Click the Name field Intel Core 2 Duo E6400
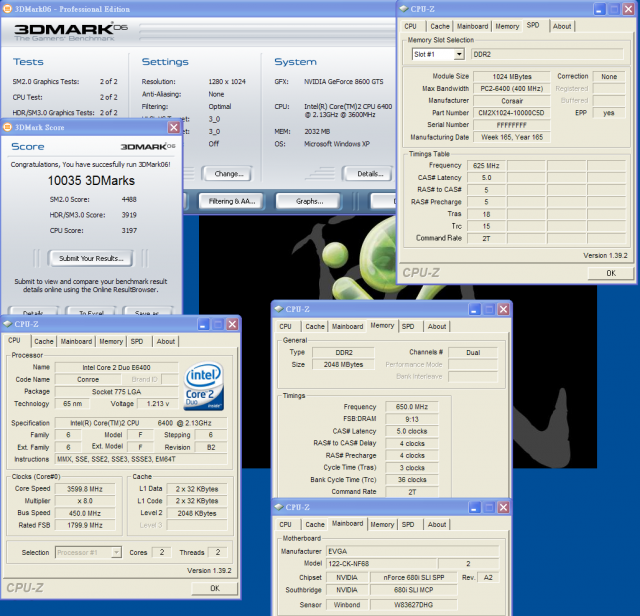640x616 pixels. (x=116, y=367)
